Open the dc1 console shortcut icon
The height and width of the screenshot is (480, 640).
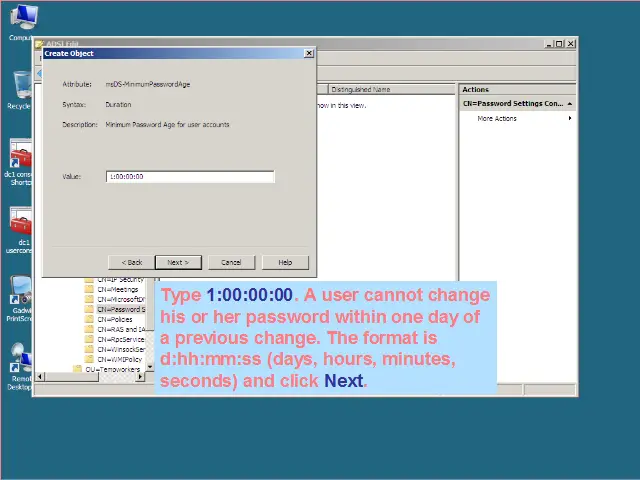[x=20, y=157]
